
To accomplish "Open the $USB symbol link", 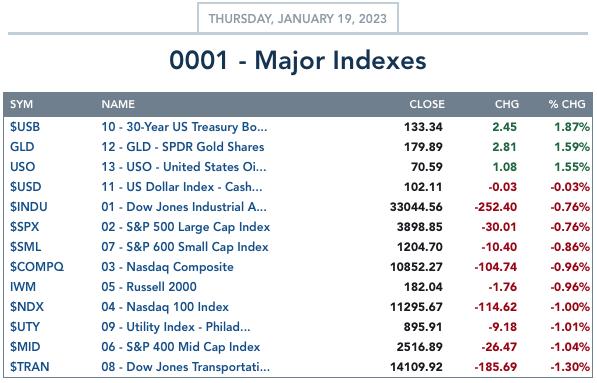I will 25,127.
